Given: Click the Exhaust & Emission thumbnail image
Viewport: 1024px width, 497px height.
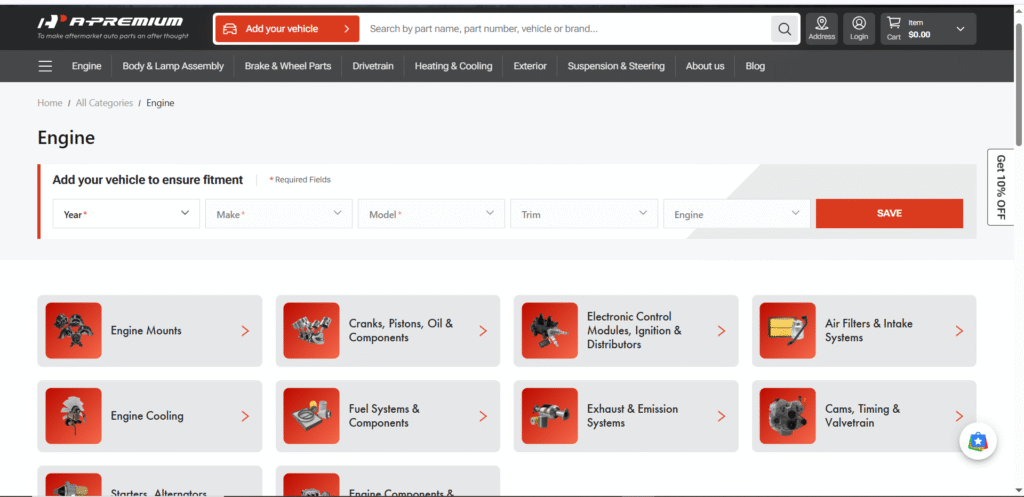Looking at the screenshot, I should pyautogui.click(x=550, y=416).
